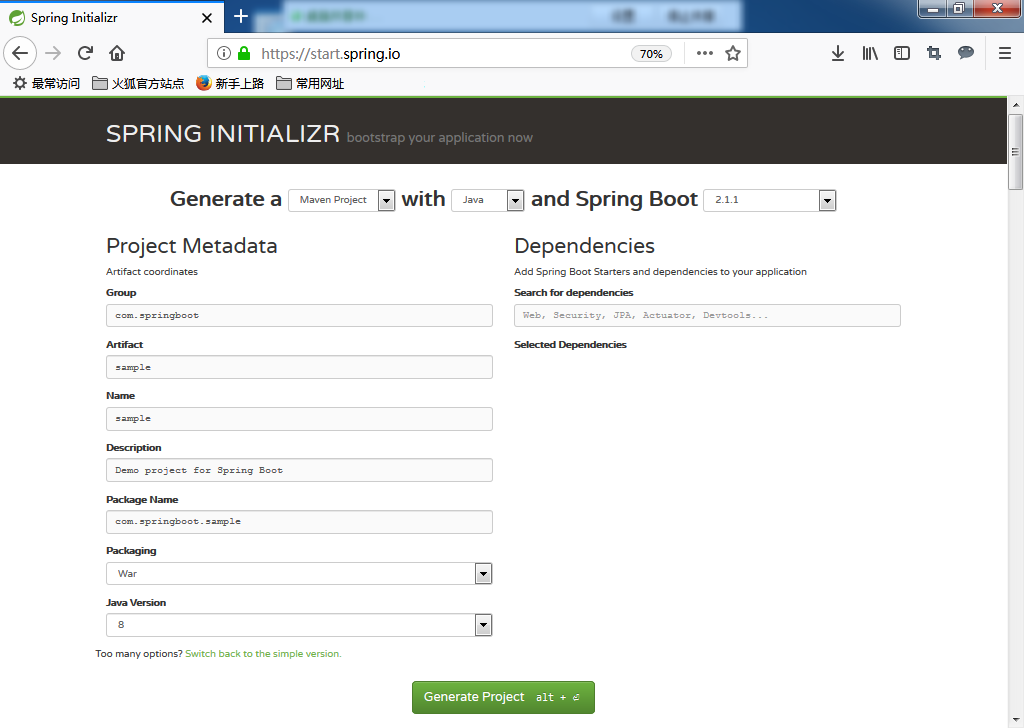Select the Spring Initializr browser tab
Viewport: 1024px width, 728px height.
pyautogui.click(x=110, y=17)
